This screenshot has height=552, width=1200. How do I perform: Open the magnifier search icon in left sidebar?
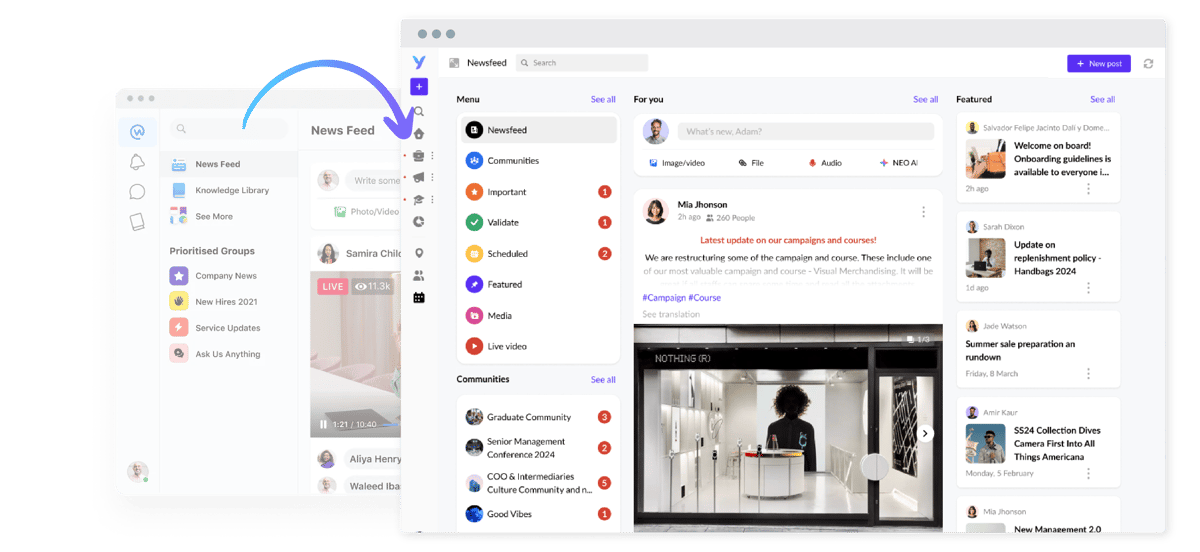[419, 112]
